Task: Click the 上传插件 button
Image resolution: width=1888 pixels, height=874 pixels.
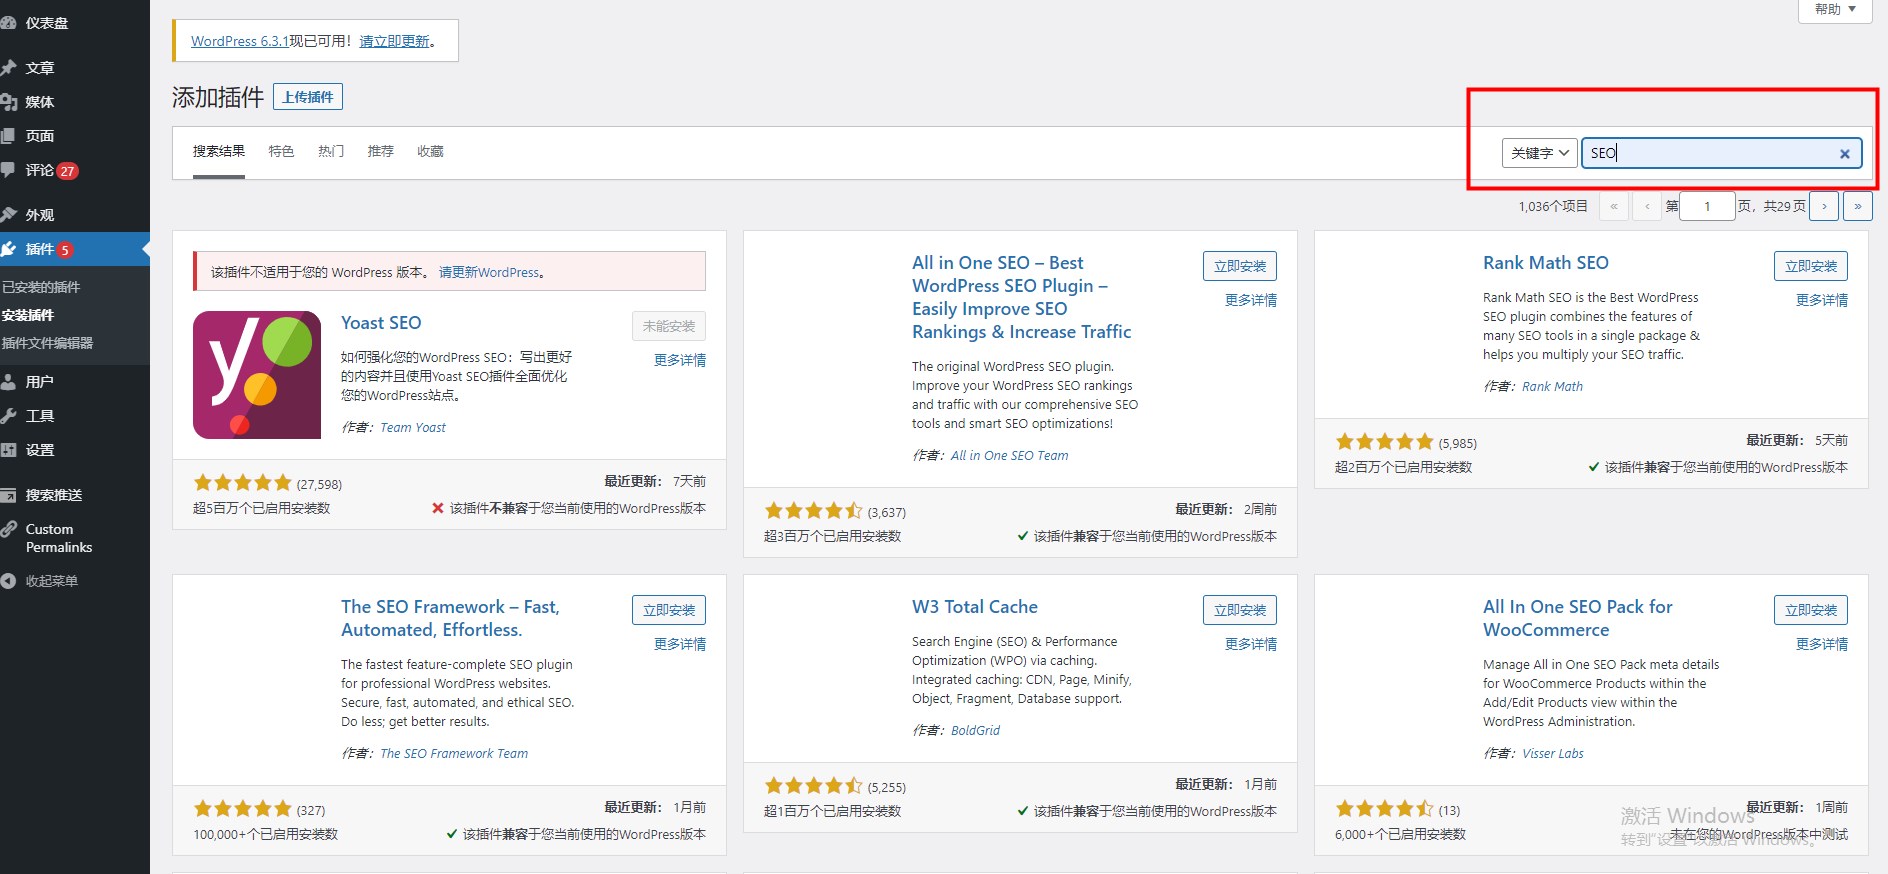Action: click(308, 97)
